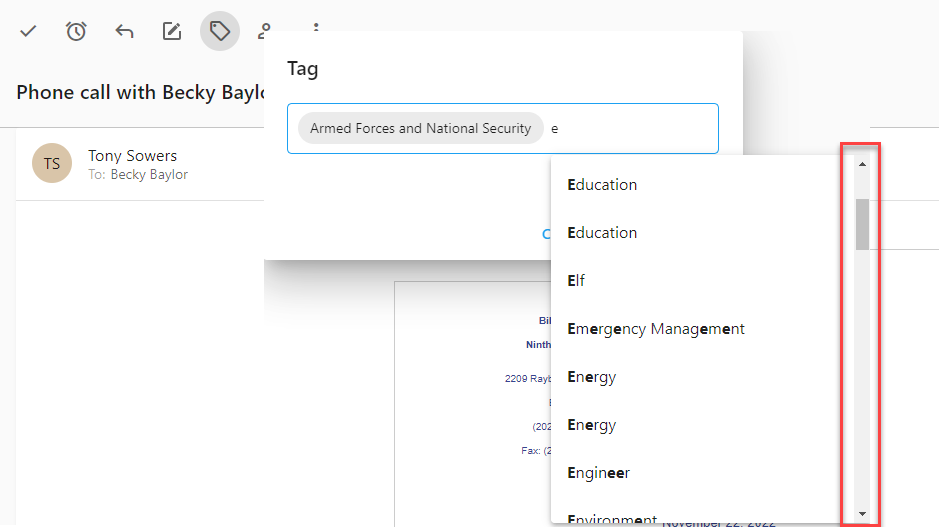Click scrollbar up arrow in tag list

862,164
